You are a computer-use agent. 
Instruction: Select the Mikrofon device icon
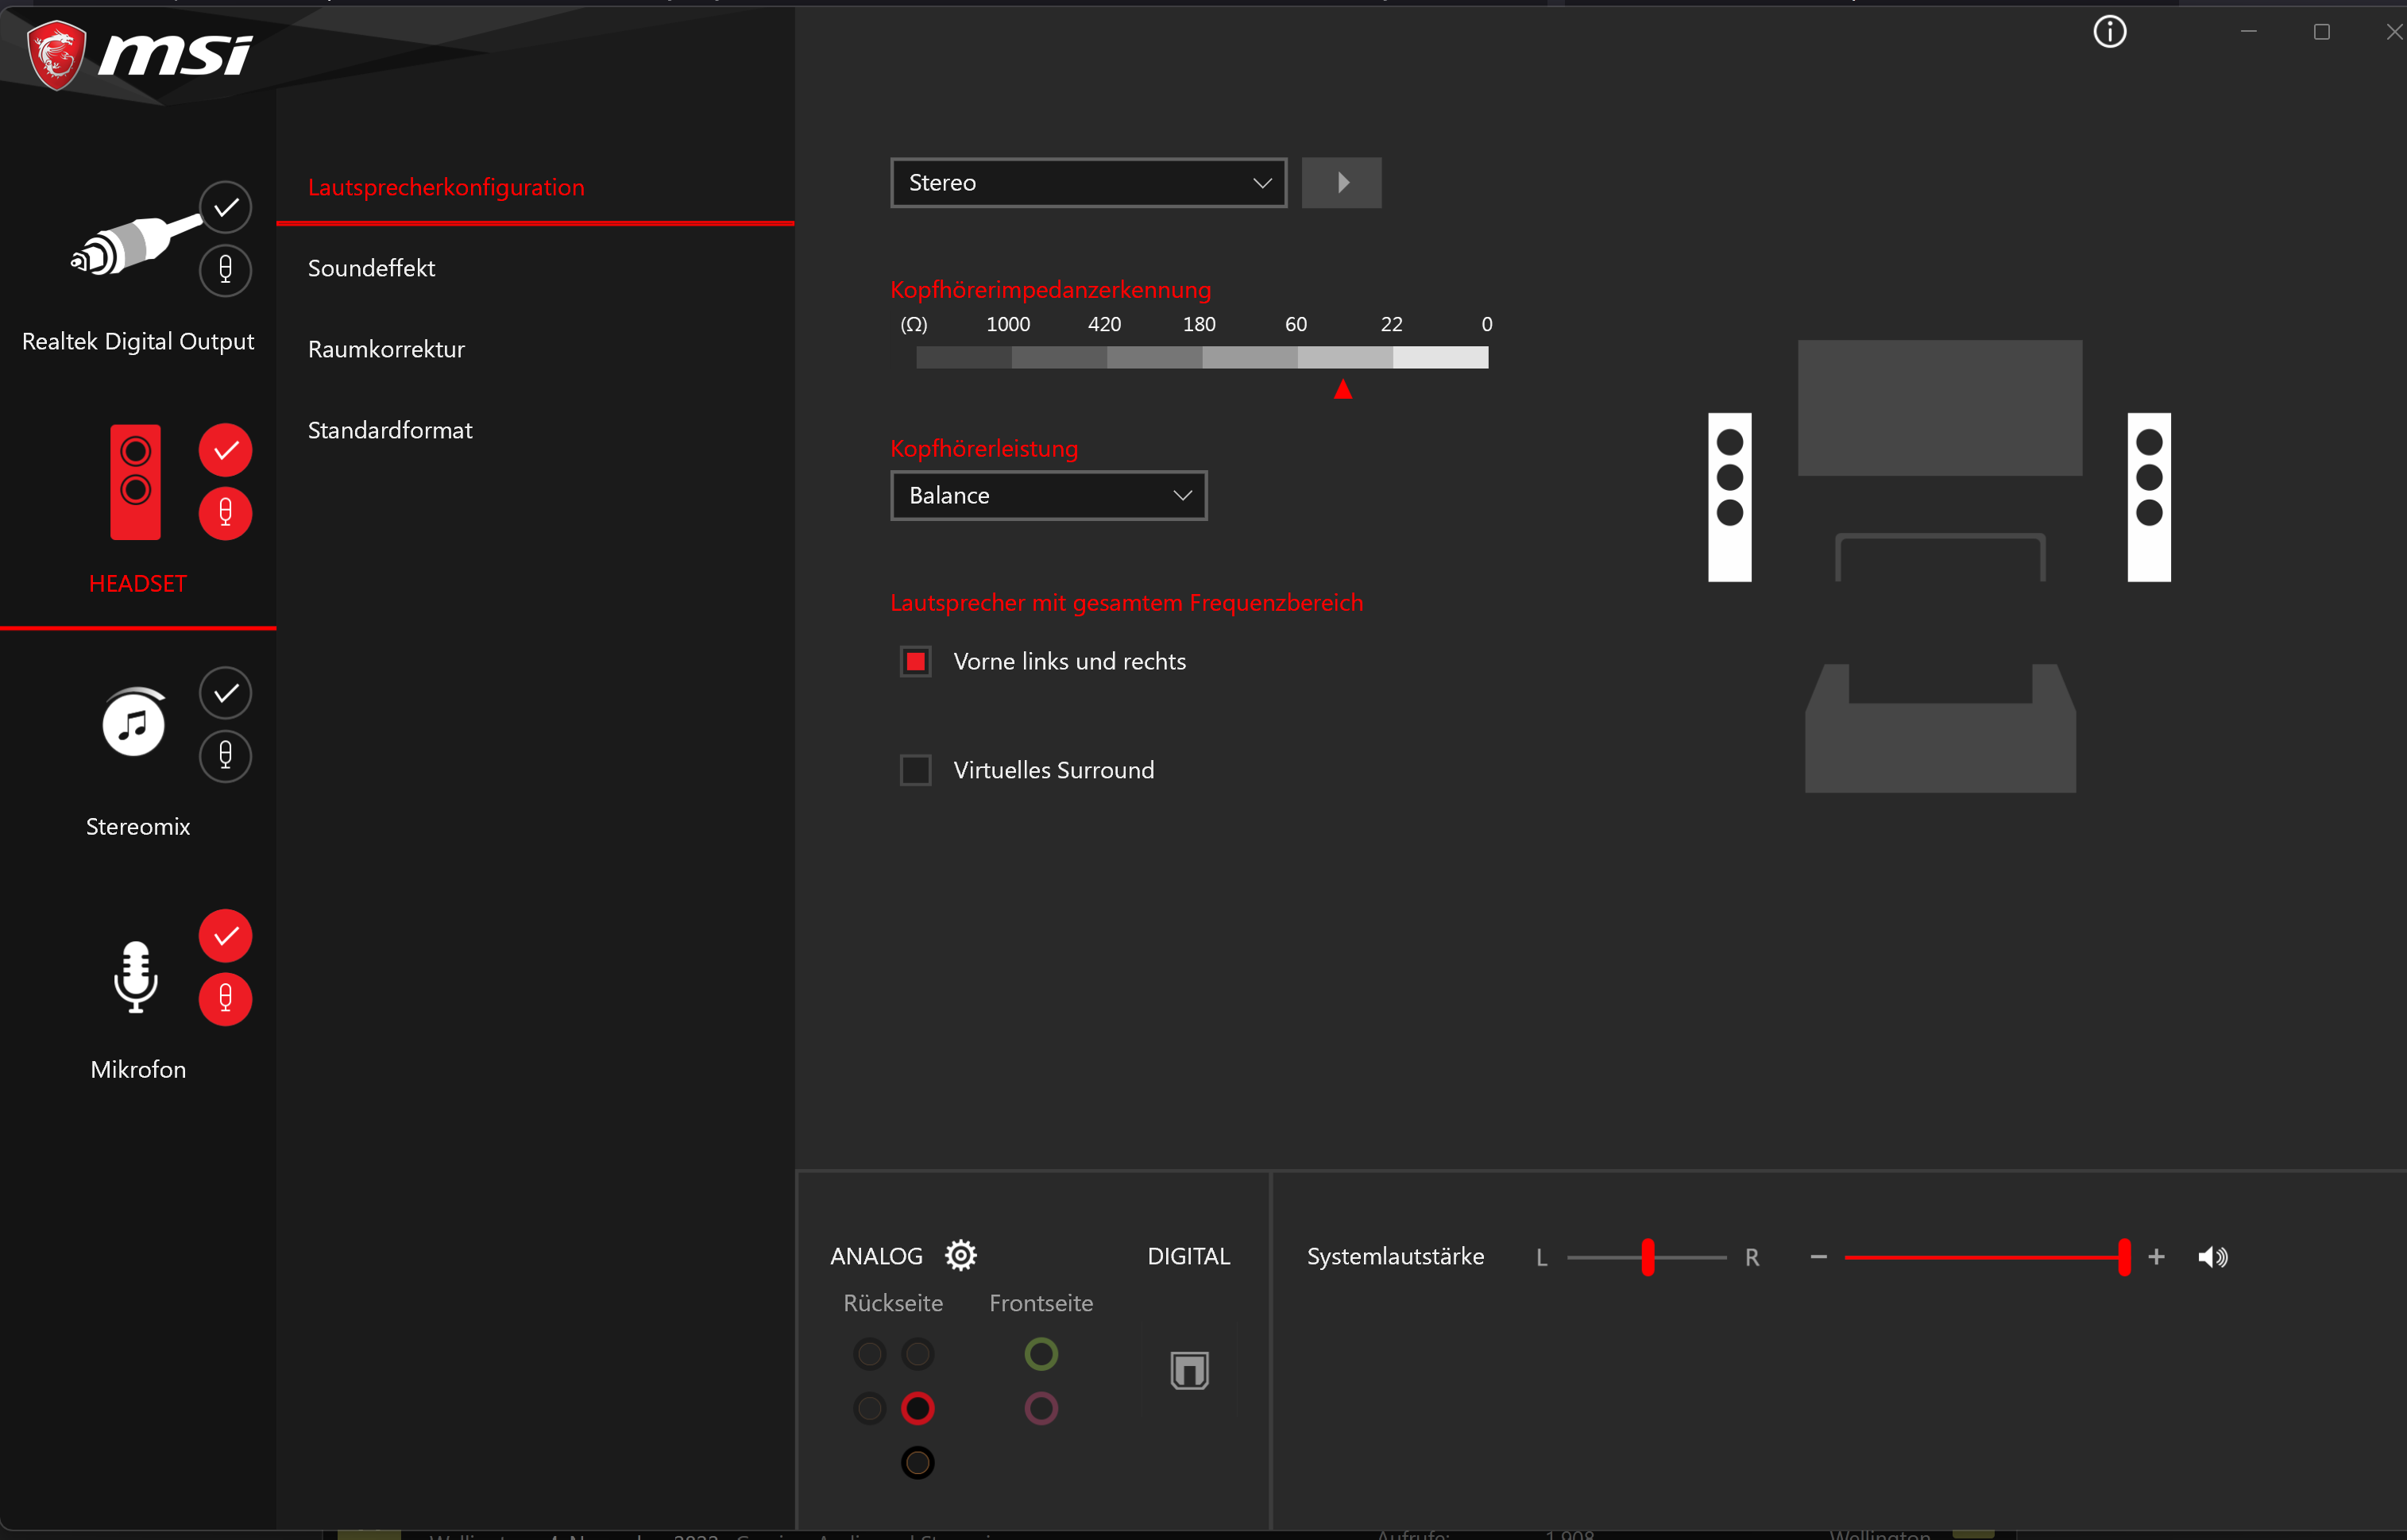coord(135,977)
